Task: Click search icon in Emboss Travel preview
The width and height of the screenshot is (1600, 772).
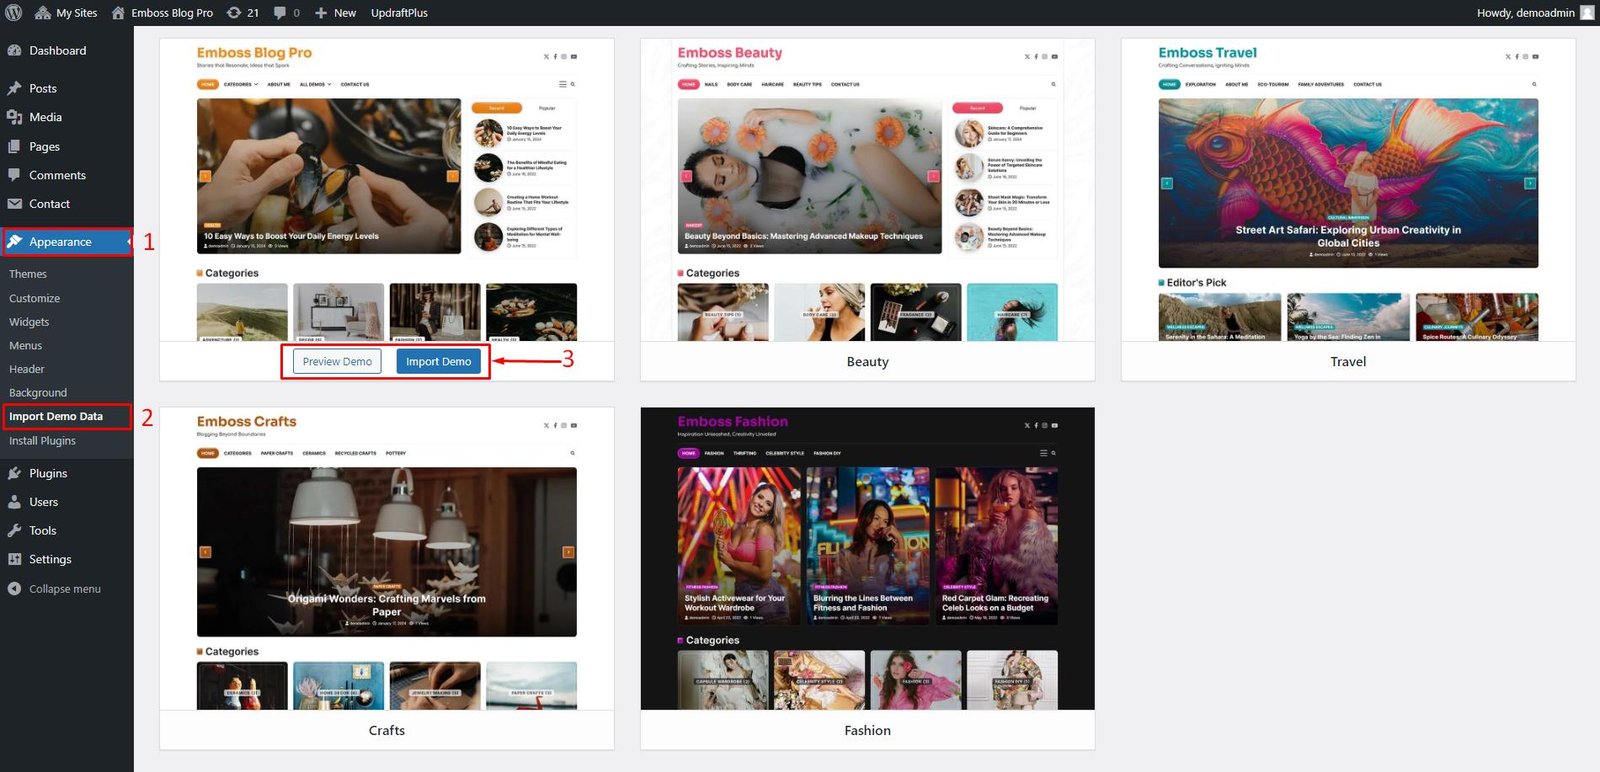Action: pos(1534,85)
